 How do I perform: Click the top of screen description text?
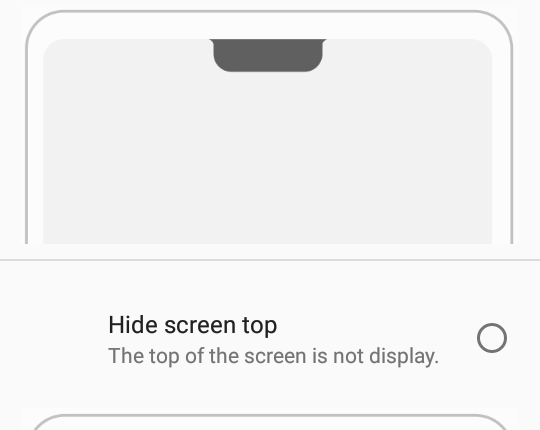[273, 356]
